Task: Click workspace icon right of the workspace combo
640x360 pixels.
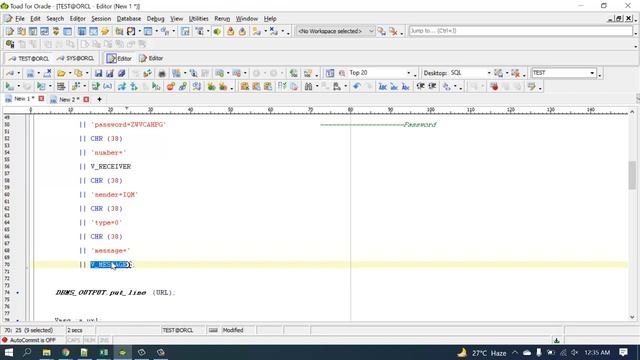Action: 382,31
